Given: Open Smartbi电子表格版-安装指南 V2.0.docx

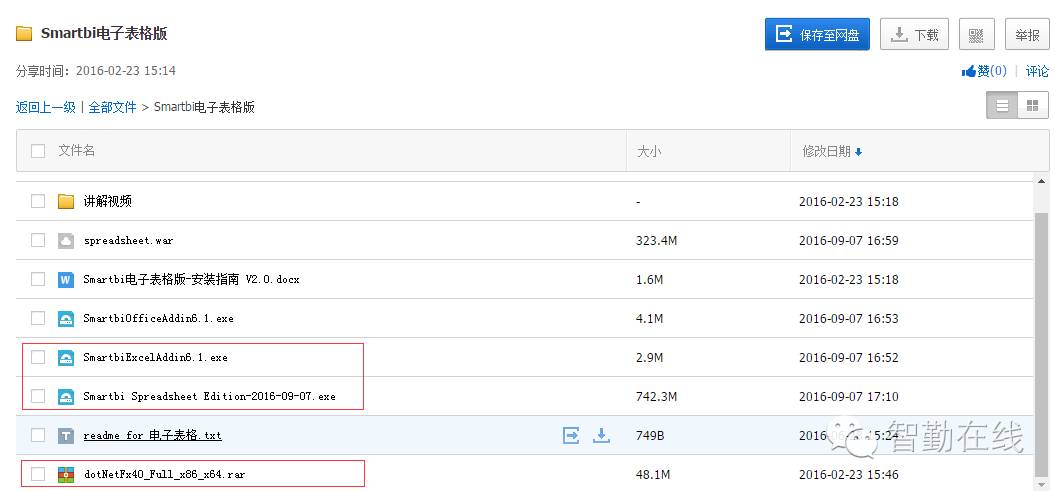Looking at the screenshot, I should point(191,279).
